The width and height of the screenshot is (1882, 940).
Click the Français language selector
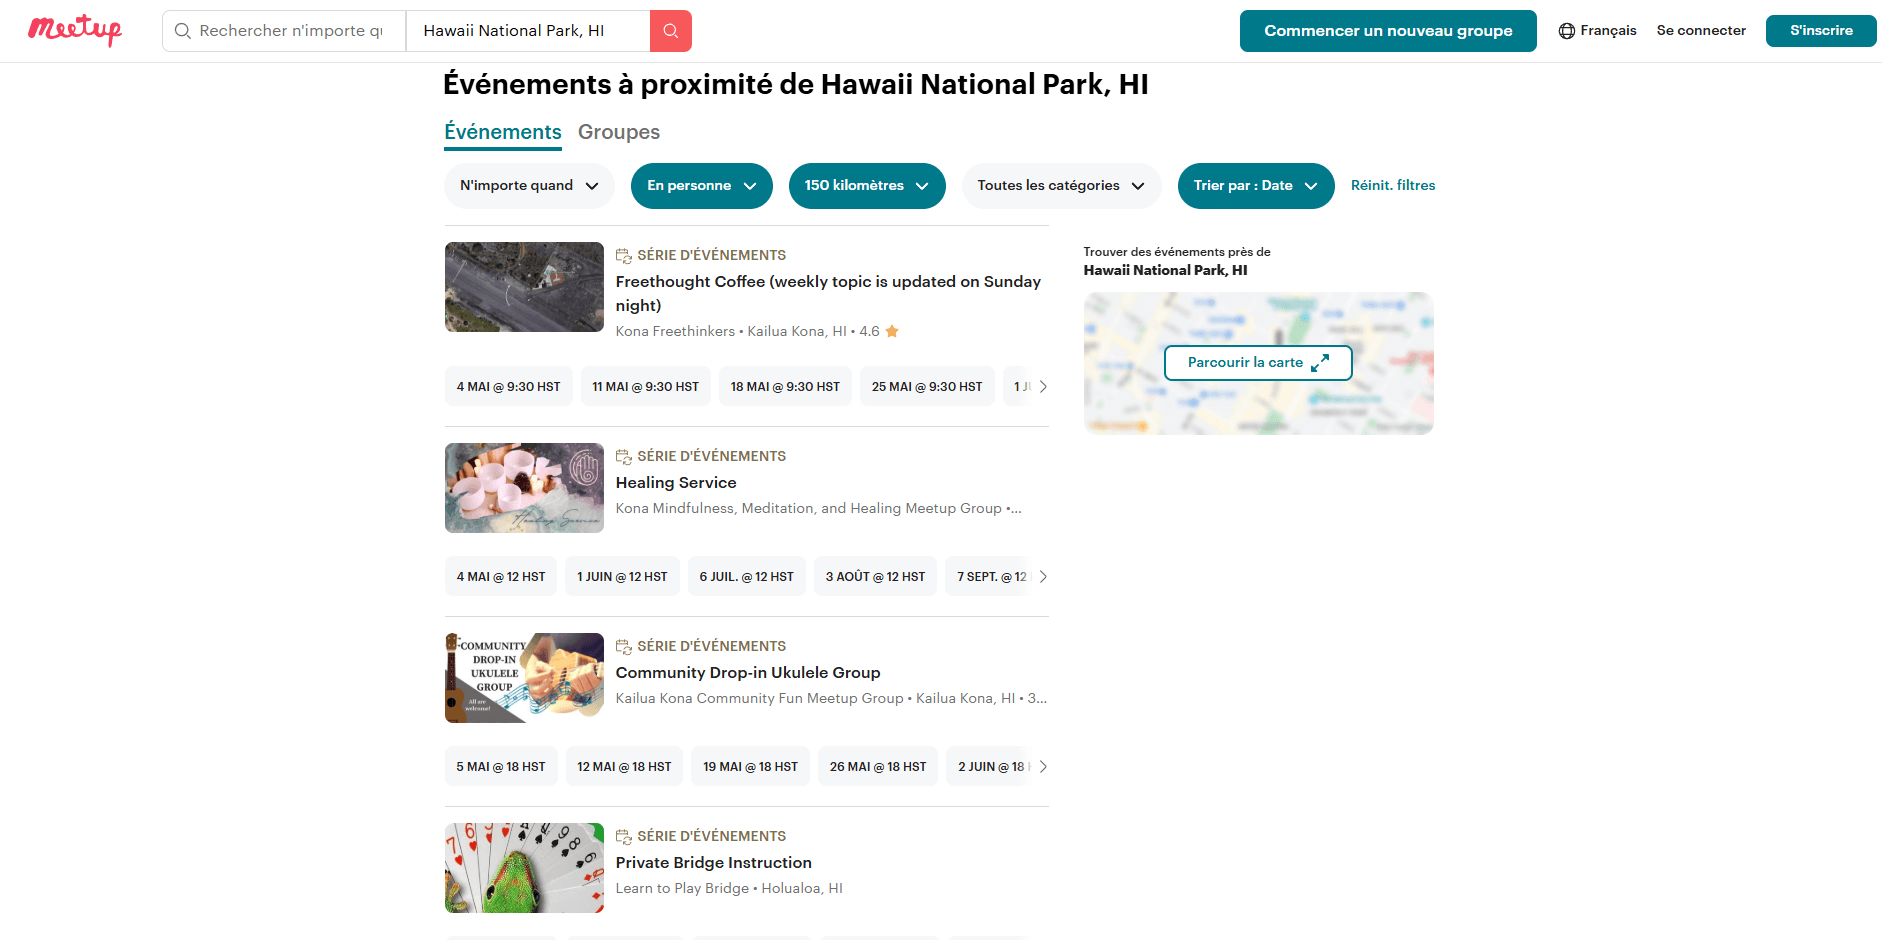(x=1598, y=31)
